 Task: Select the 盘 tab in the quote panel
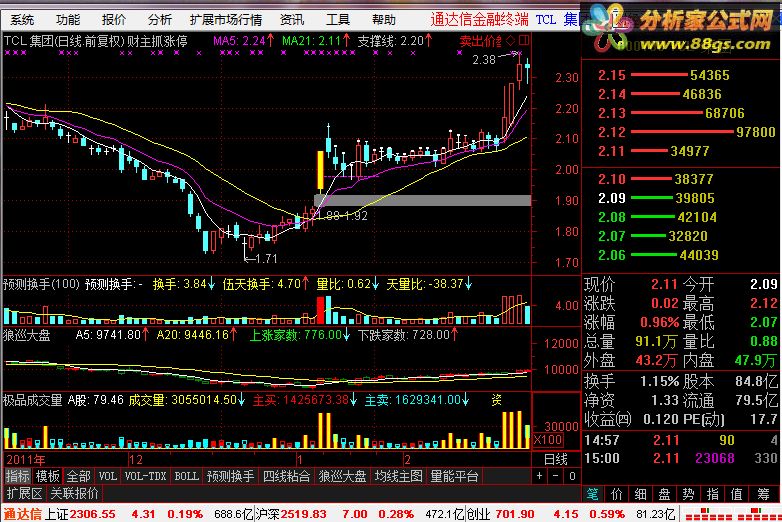664,494
